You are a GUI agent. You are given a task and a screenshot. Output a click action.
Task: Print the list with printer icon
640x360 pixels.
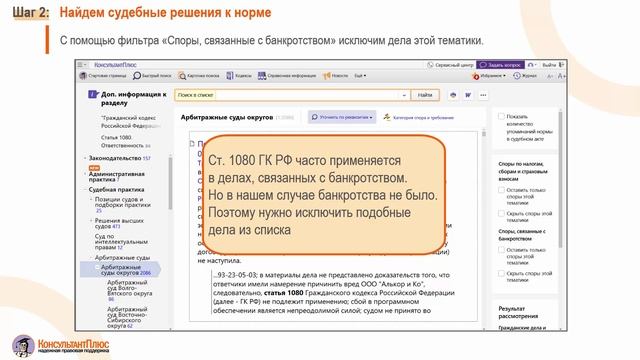point(453,95)
